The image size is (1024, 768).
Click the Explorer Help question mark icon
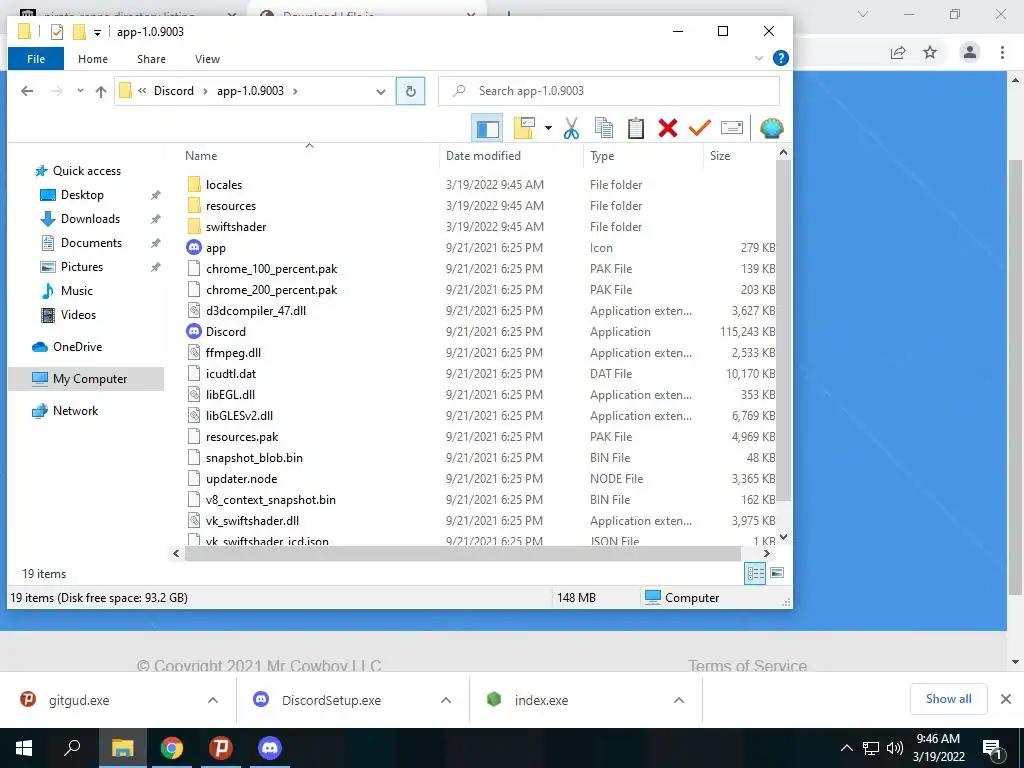click(780, 58)
